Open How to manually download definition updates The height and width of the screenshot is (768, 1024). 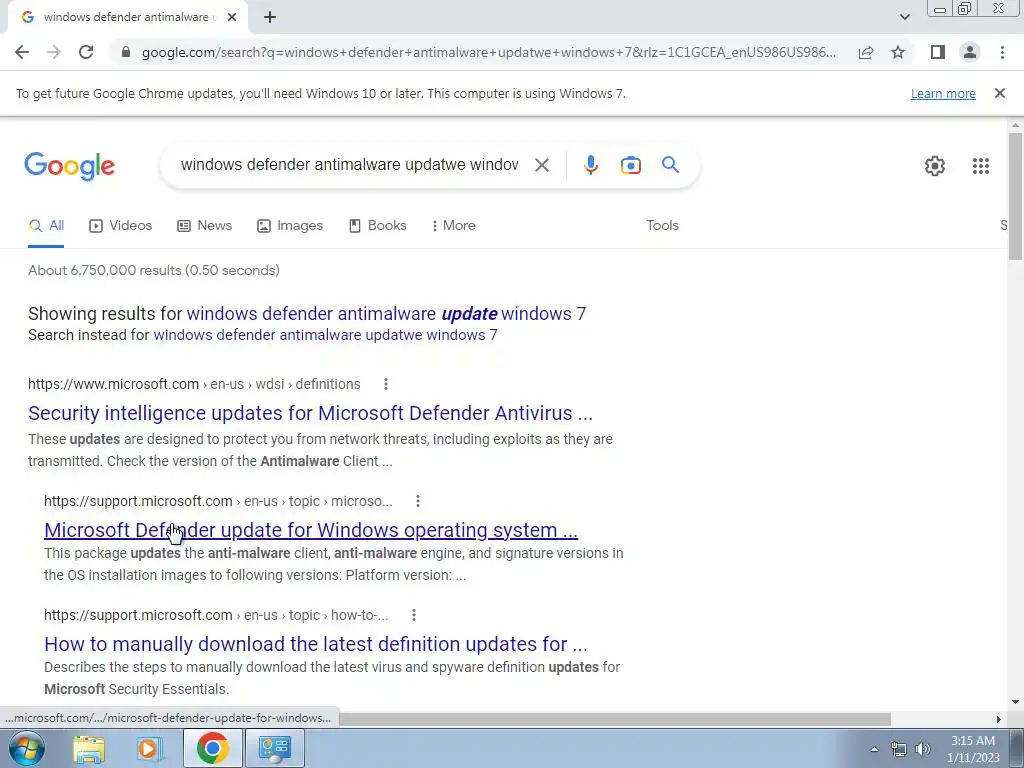[x=316, y=645]
